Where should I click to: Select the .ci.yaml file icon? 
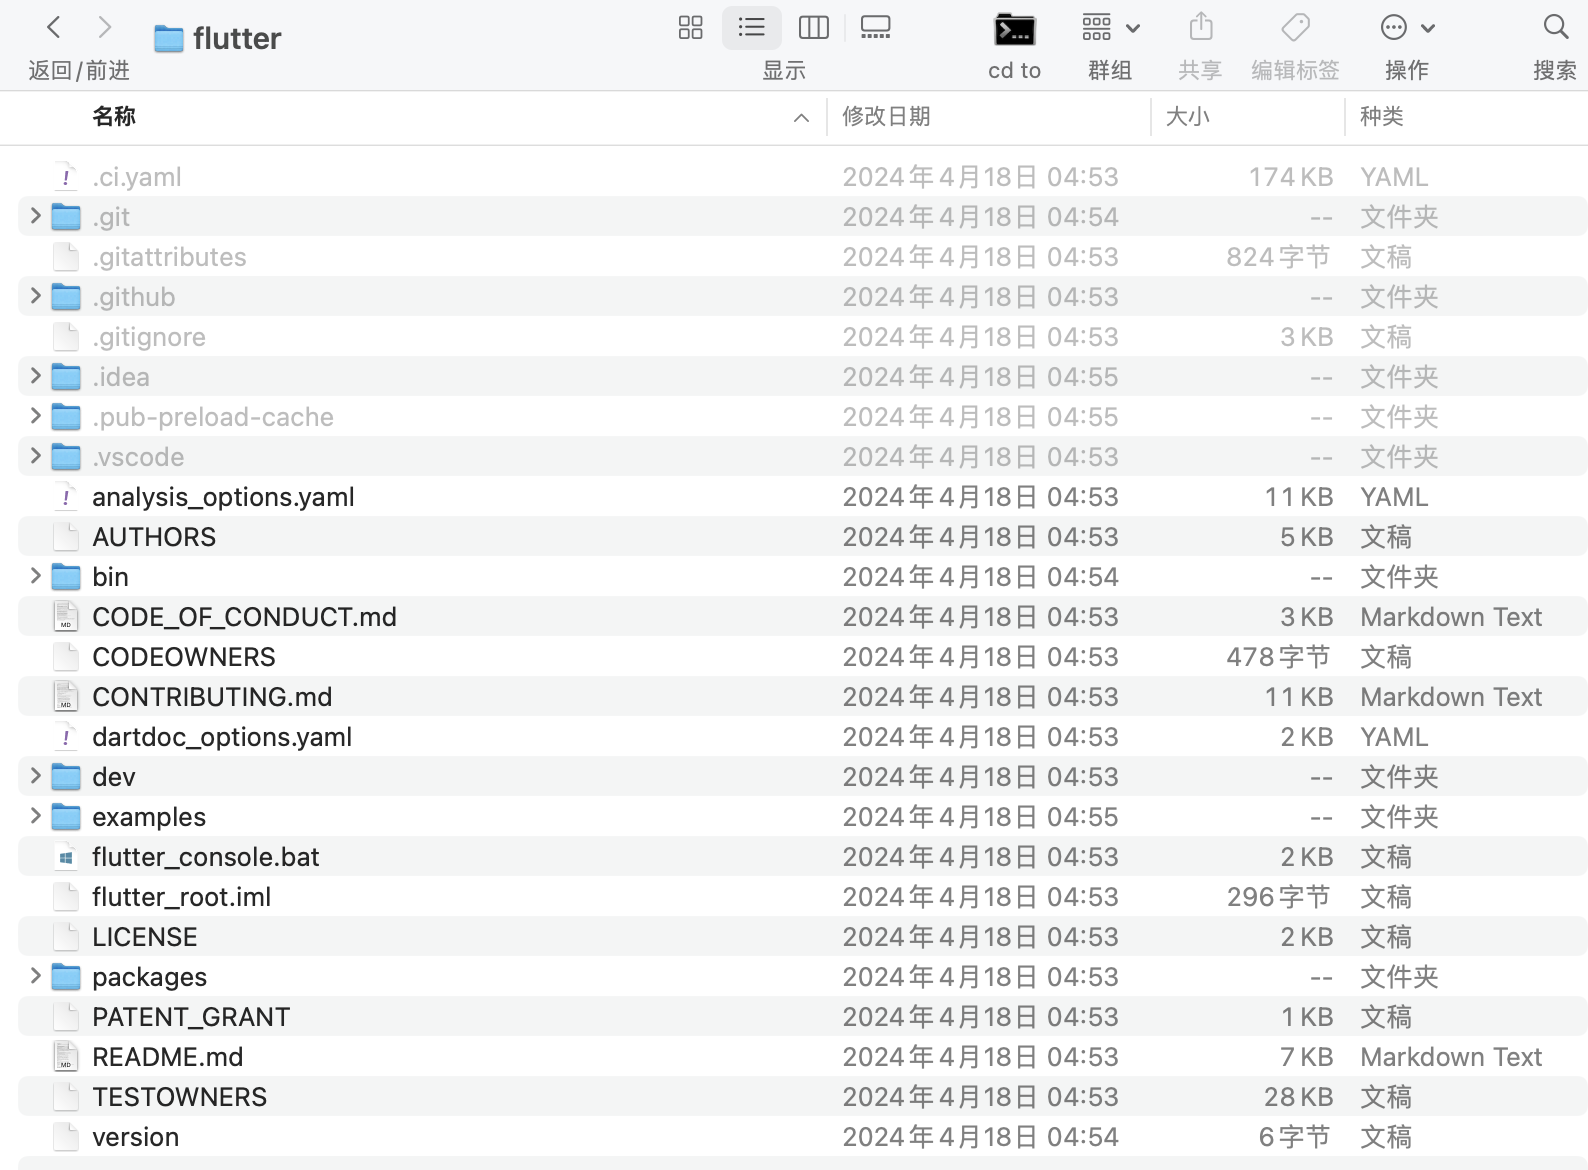[66, 177]
